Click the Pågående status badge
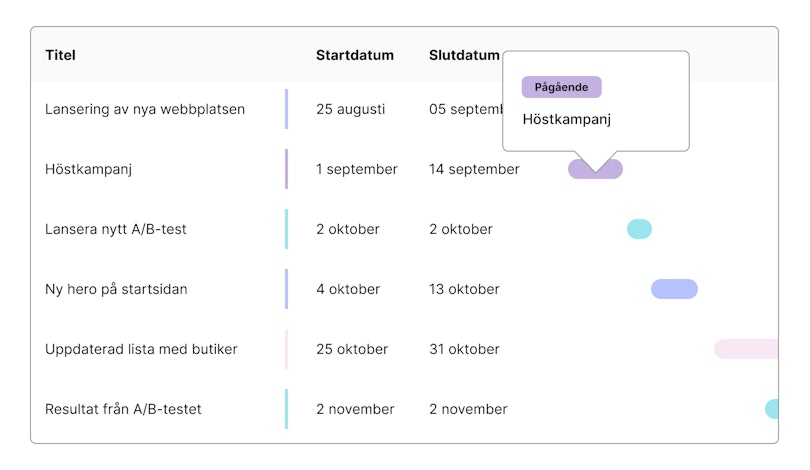 [x=561, y=87]
